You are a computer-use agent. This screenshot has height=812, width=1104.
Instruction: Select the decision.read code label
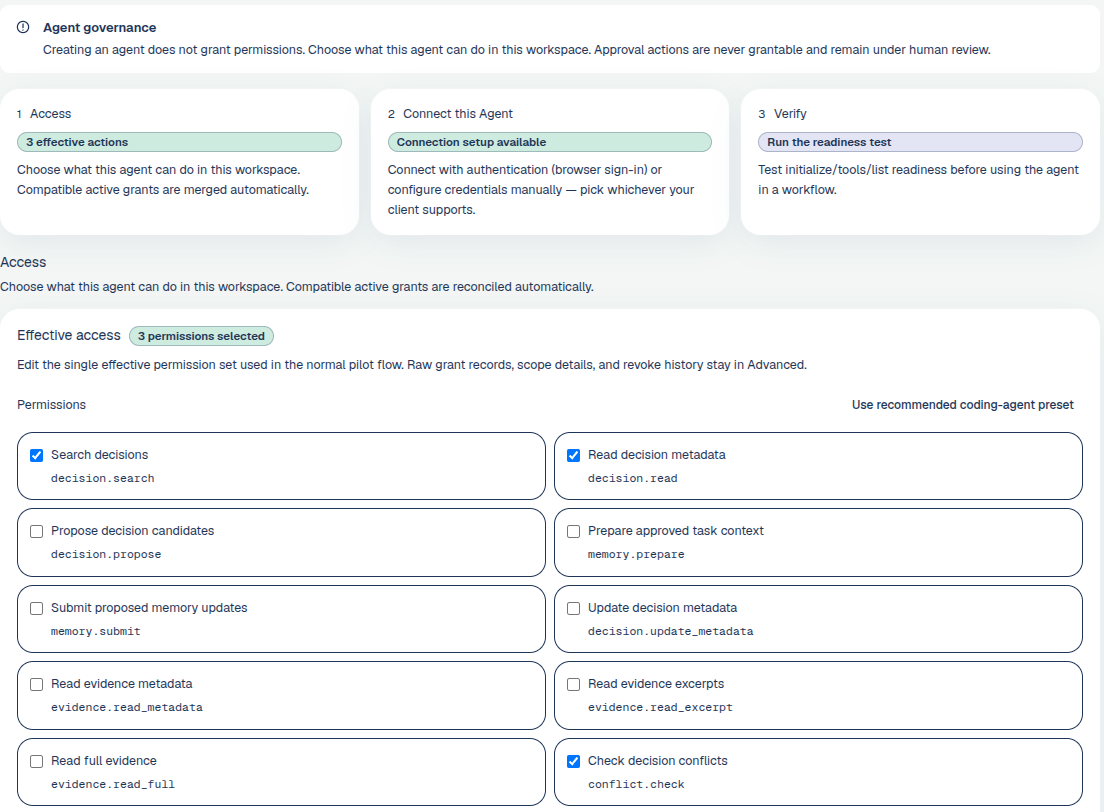pyautogui.click(x=633, y=479)
